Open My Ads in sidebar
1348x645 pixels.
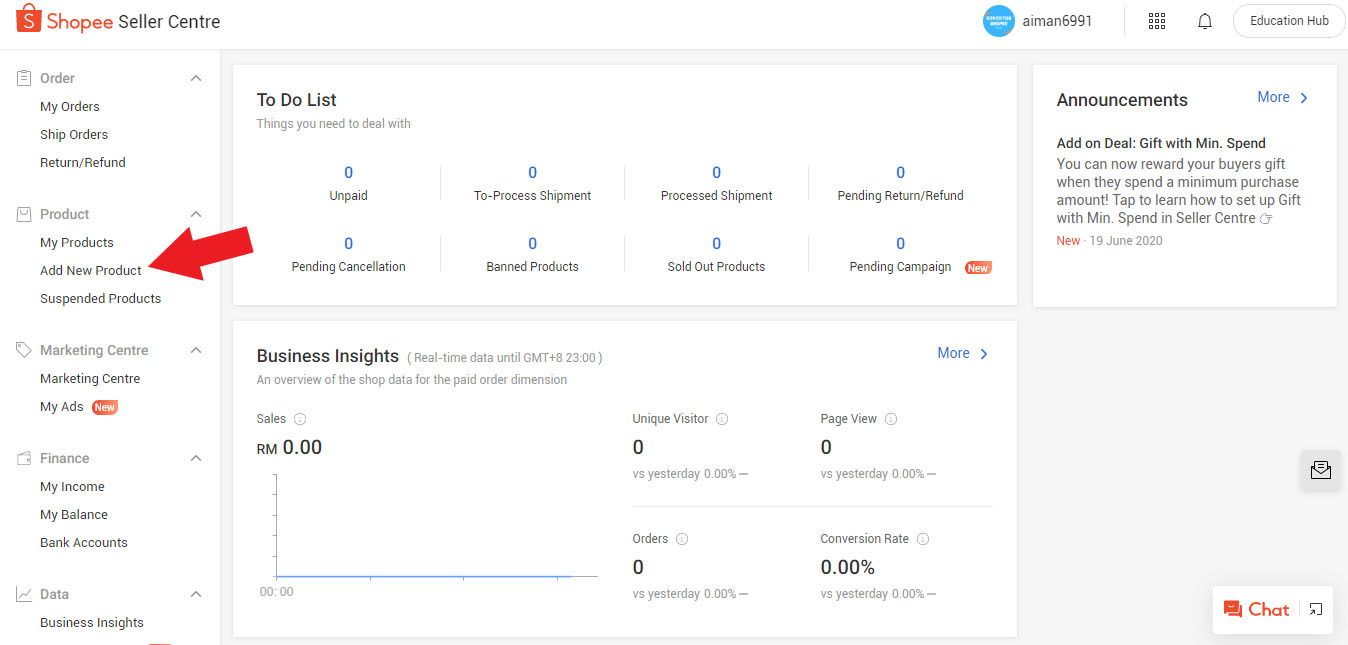point(62,406)
